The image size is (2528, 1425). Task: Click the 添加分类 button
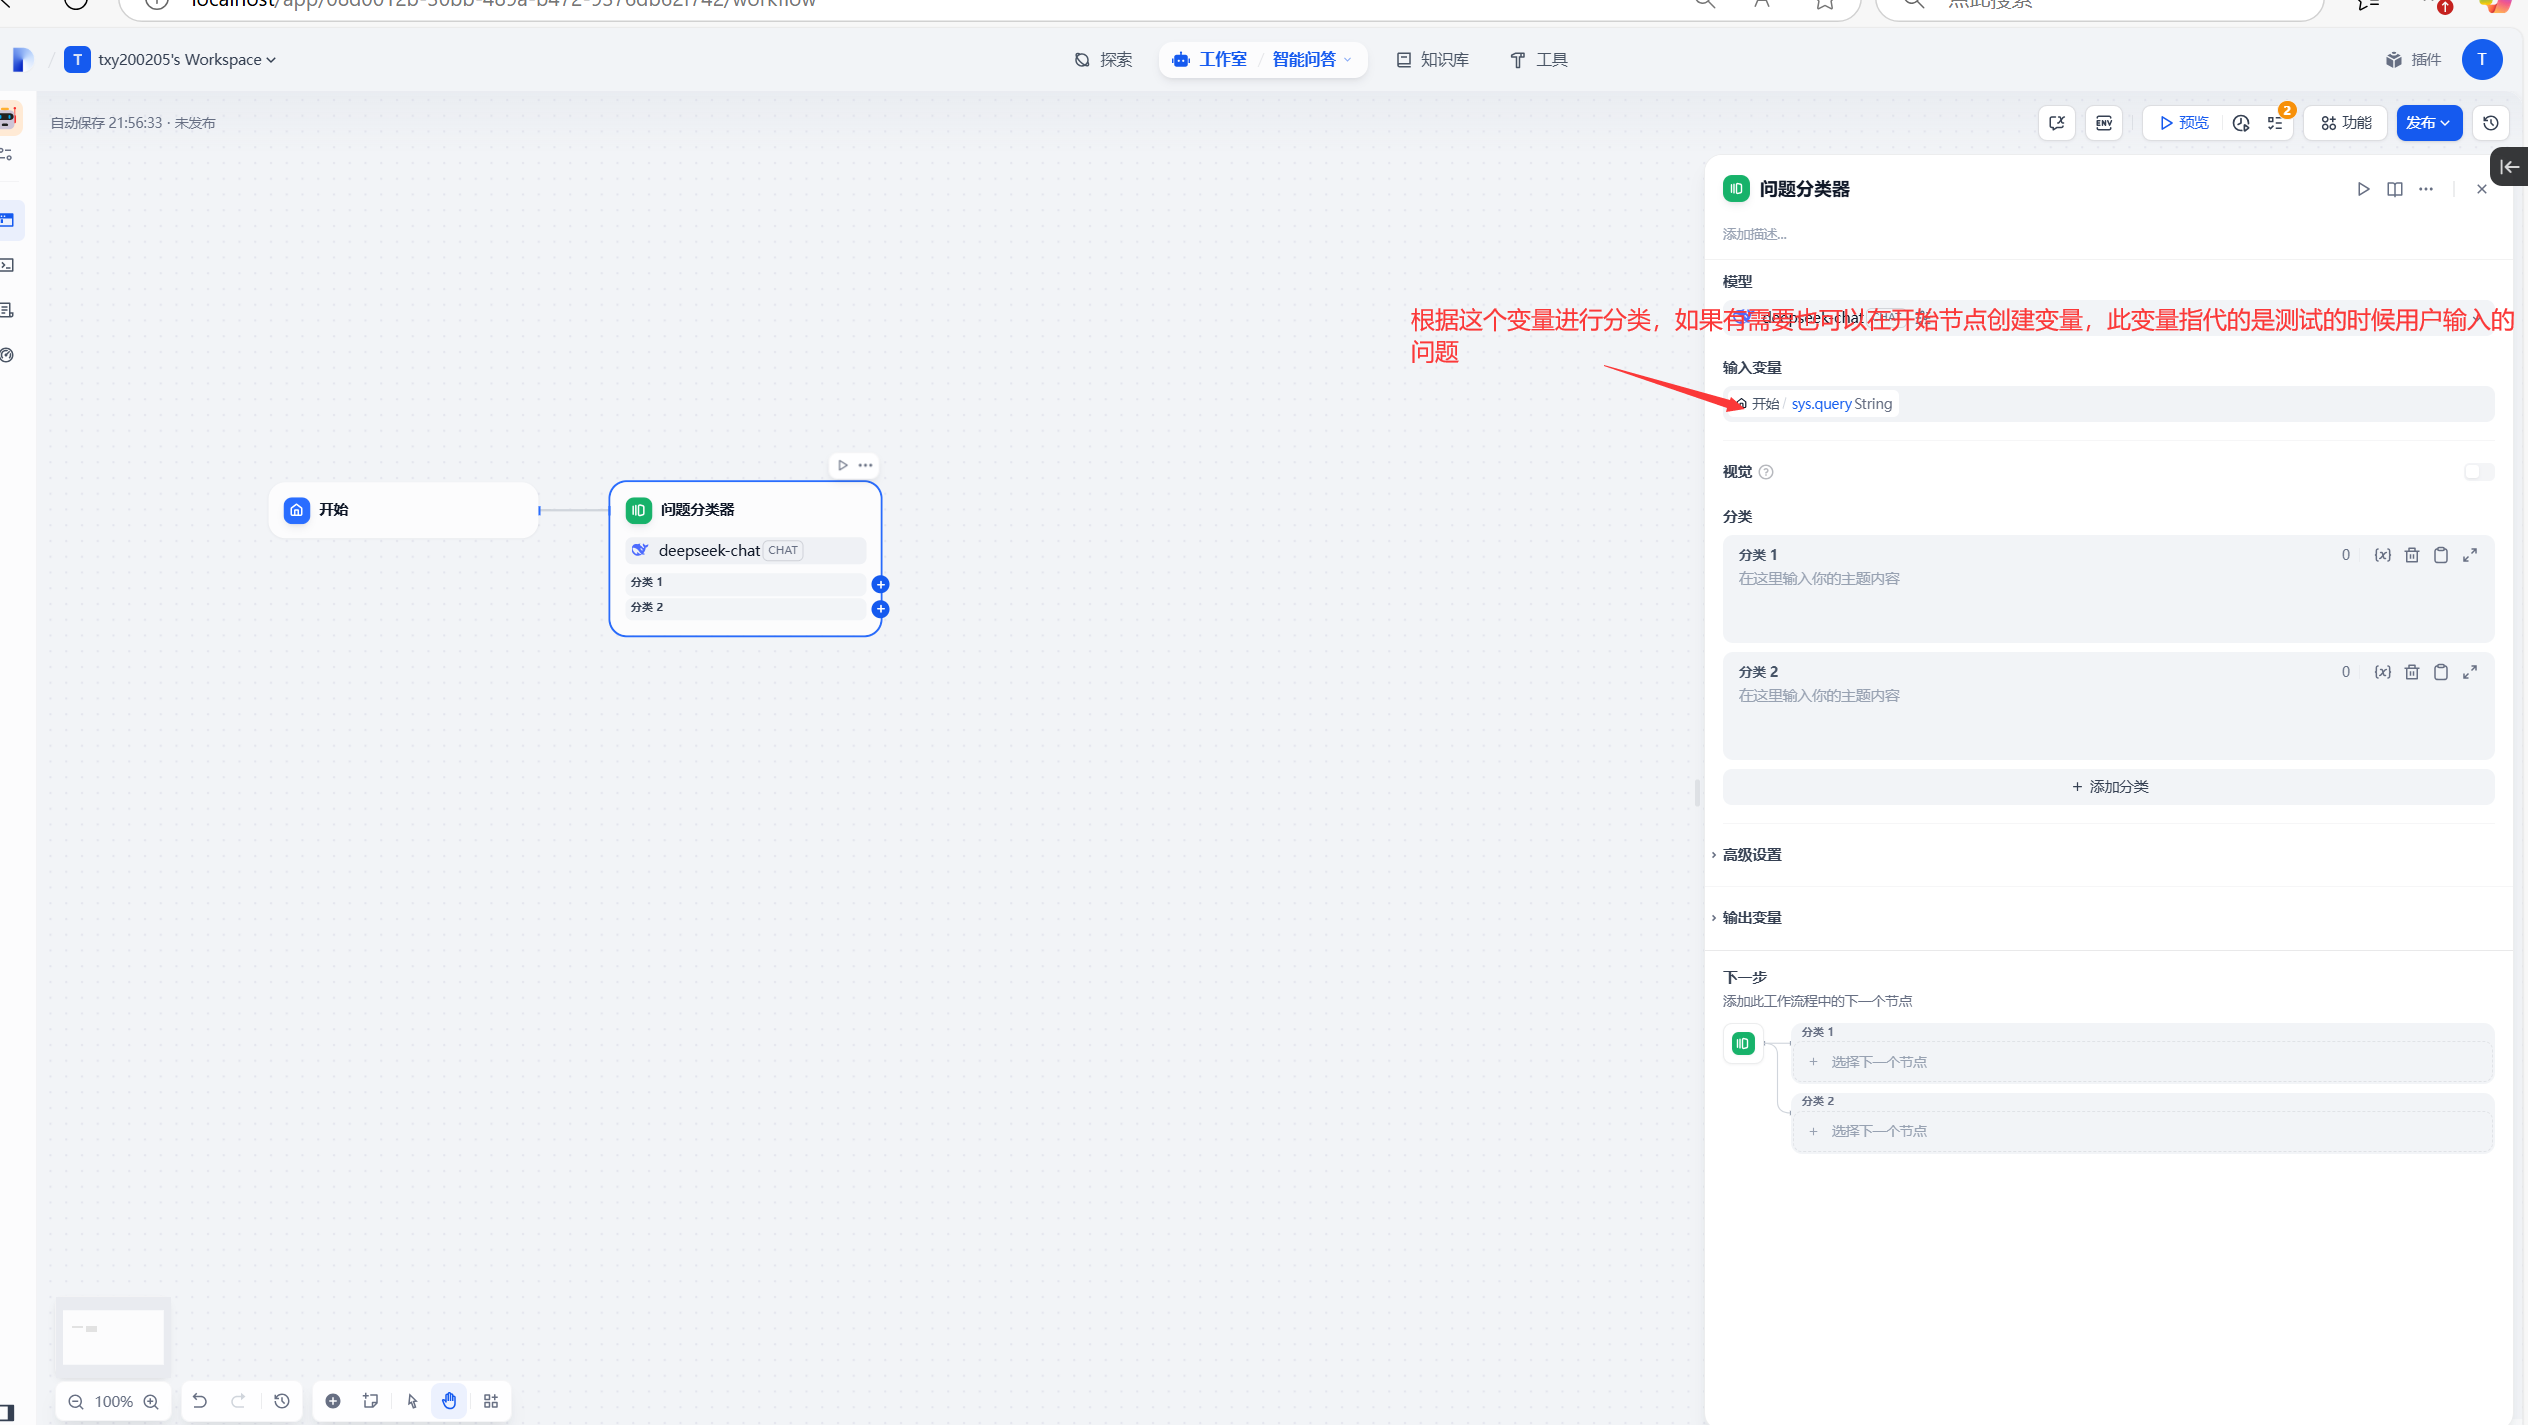click(2108, 787)
